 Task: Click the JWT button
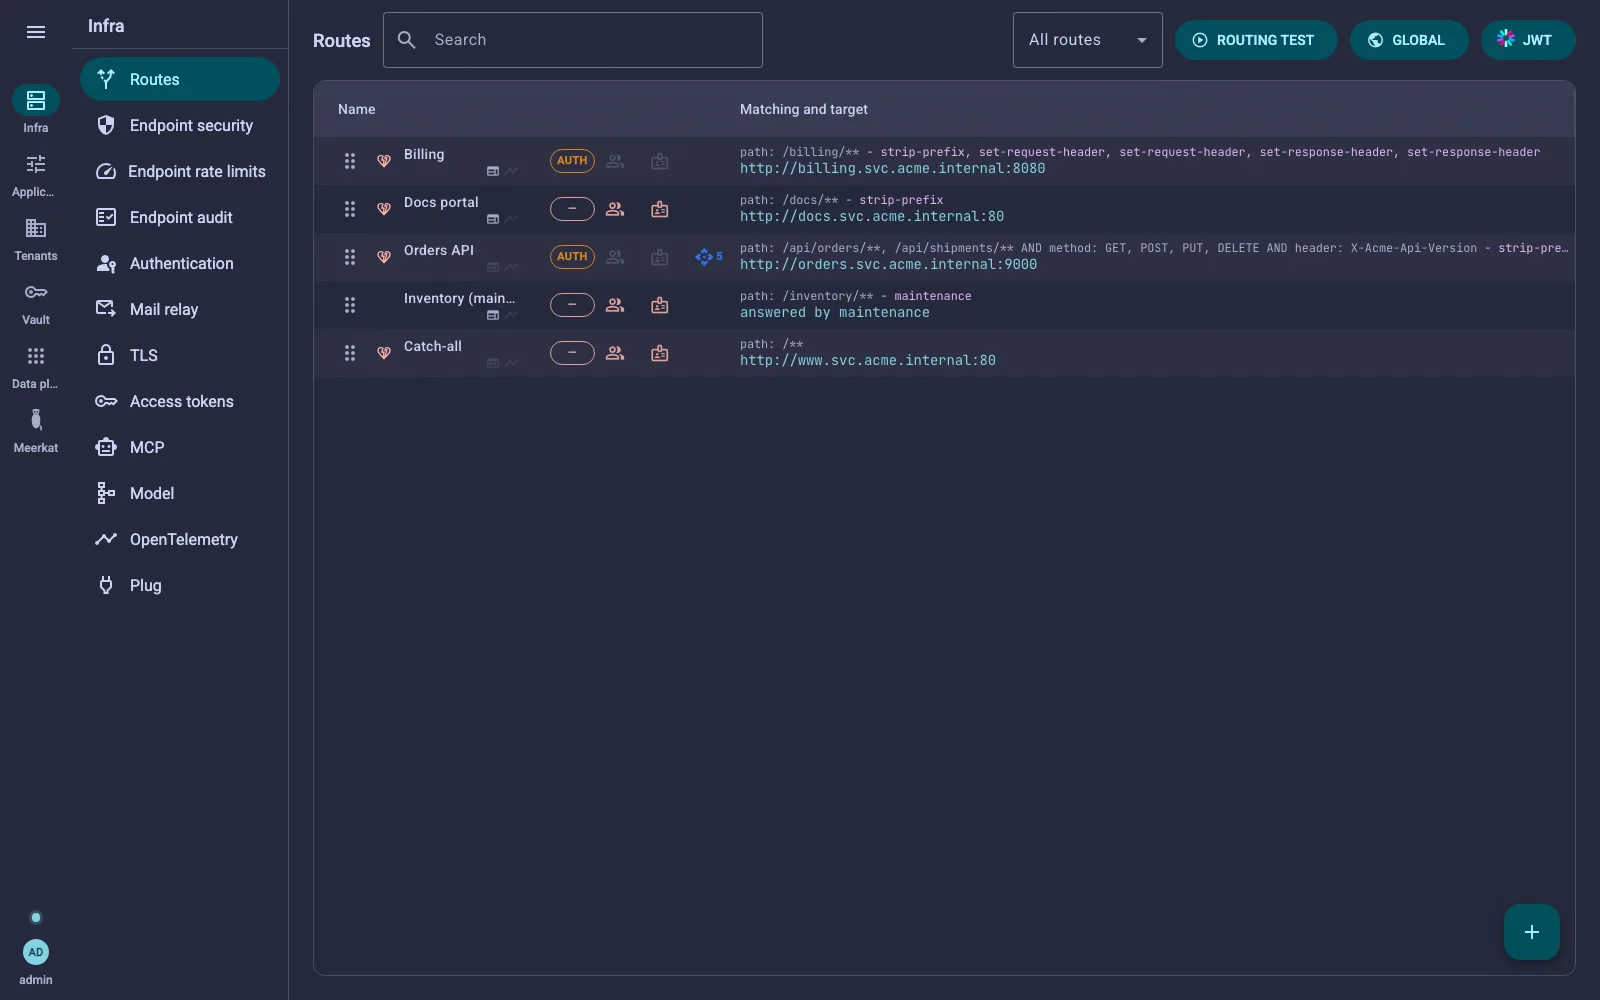coord(1528,40)
